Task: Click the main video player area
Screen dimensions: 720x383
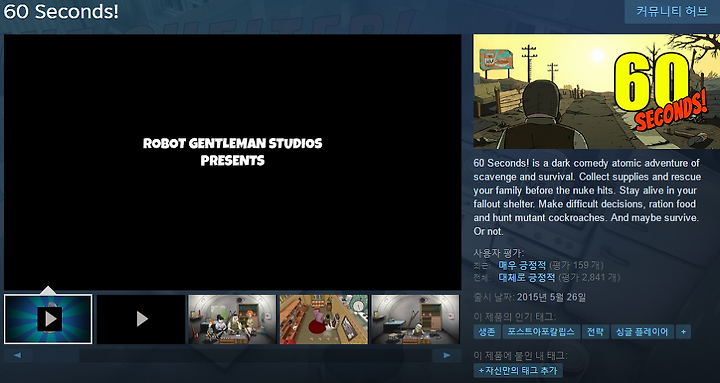Action: click(x=232, y=162)
